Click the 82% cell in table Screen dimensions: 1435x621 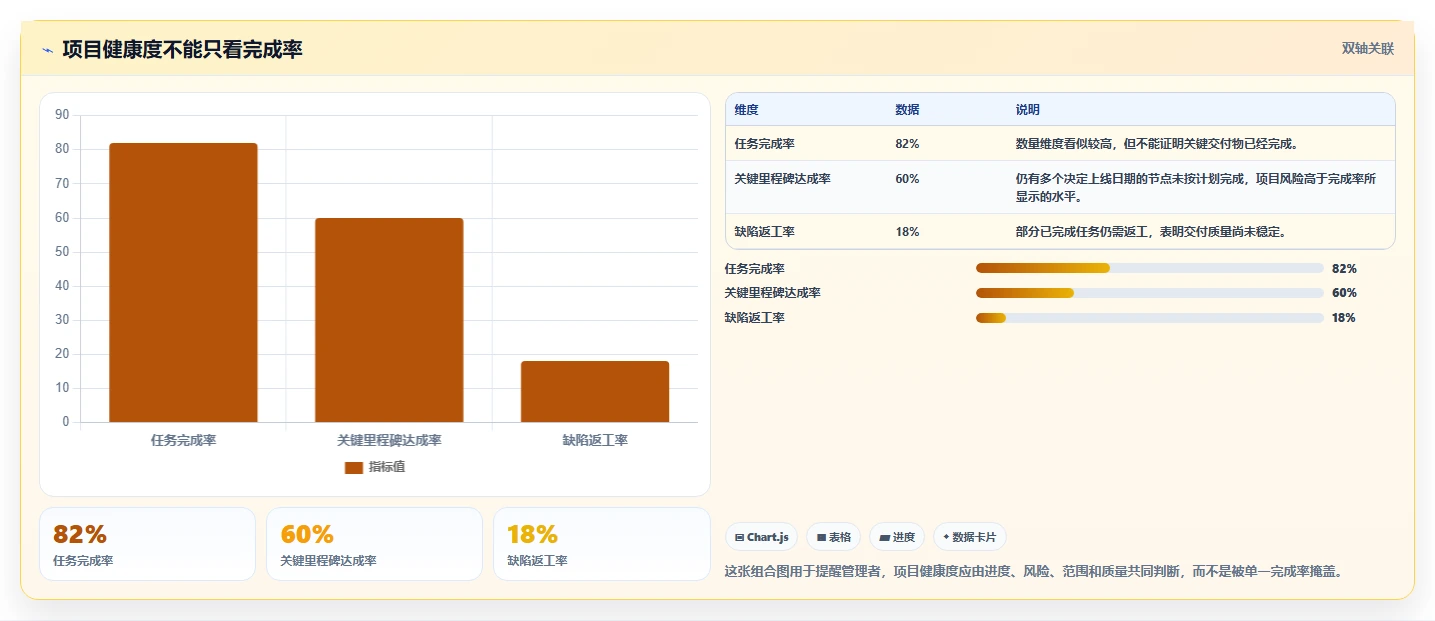coord(907,143)
